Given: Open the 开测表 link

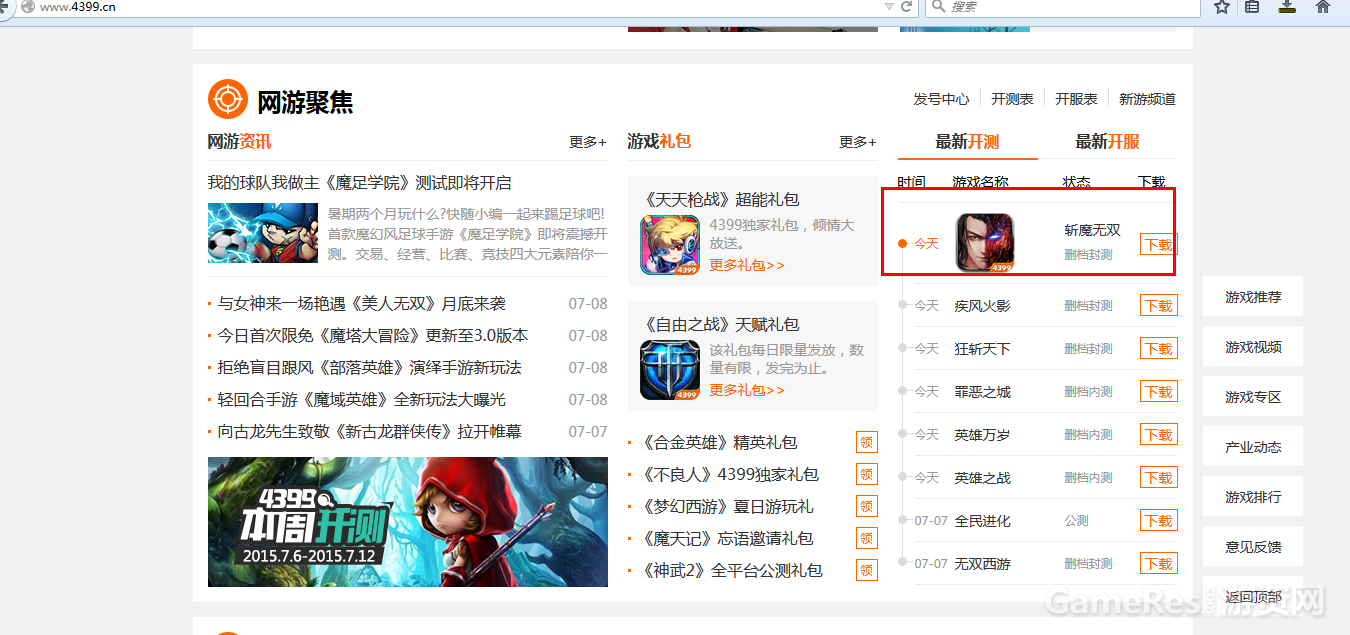Looking at the screenshot, I should (1012, 99).
